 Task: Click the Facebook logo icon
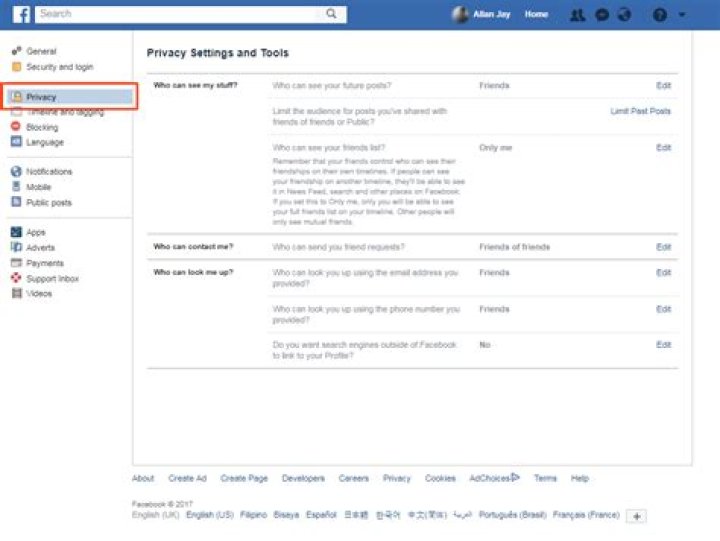(21, 14)
